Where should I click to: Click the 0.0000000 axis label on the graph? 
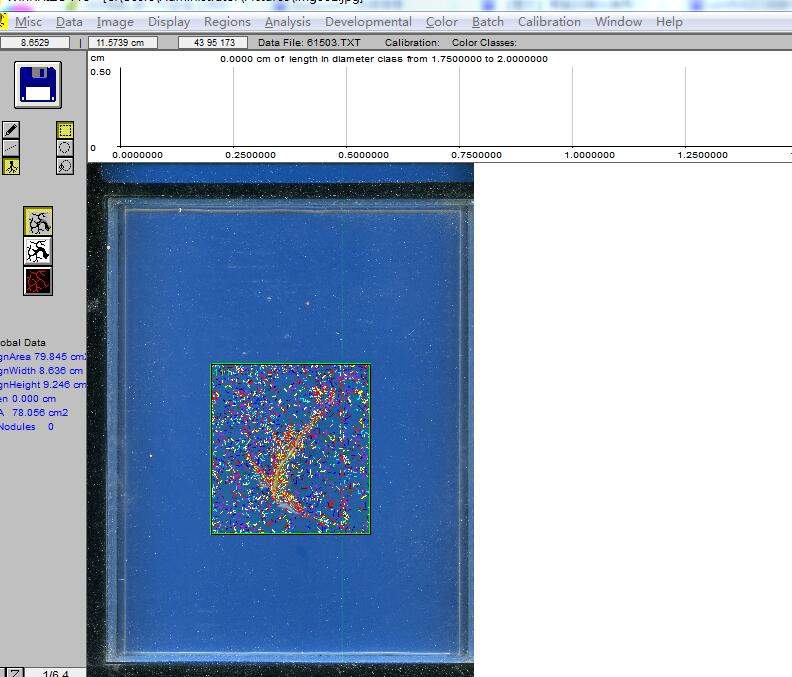coord(137,155)
